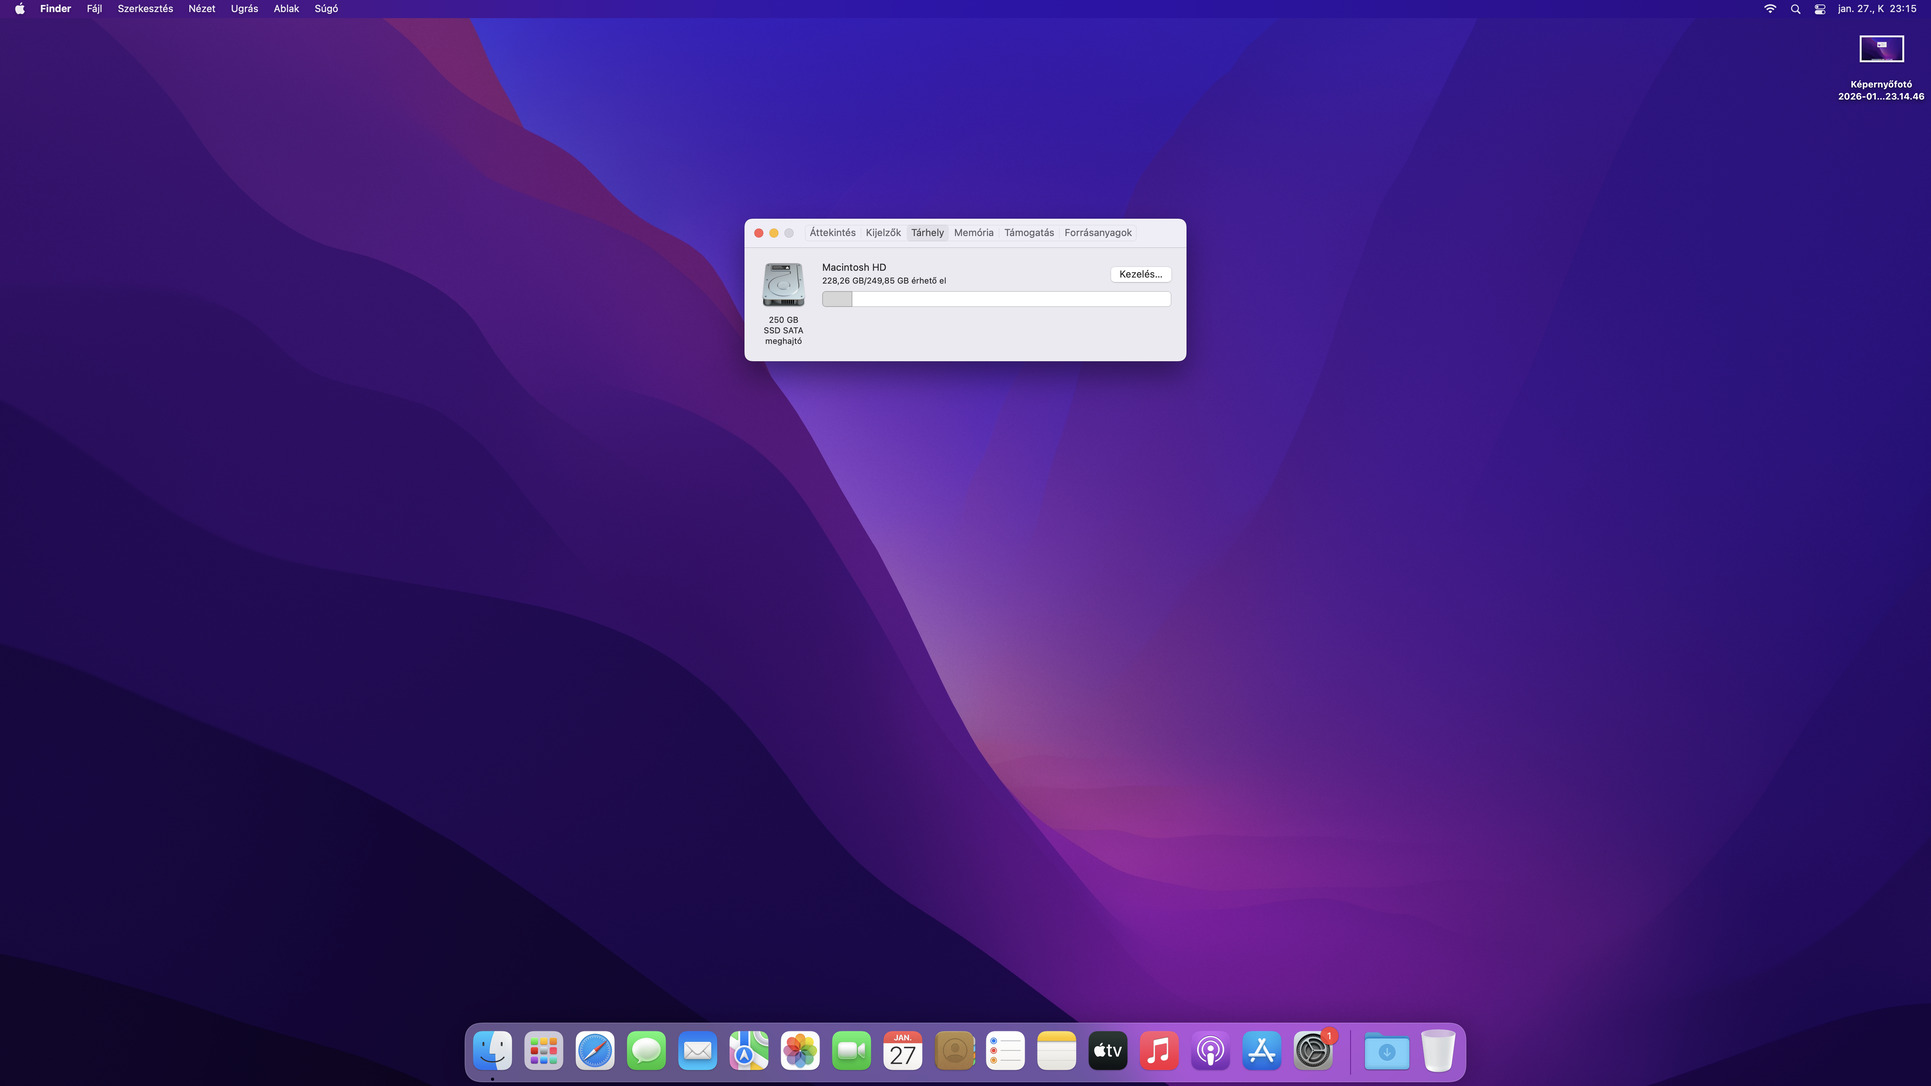Open System Preferences with notification badge

[x=1312, y=1051]
